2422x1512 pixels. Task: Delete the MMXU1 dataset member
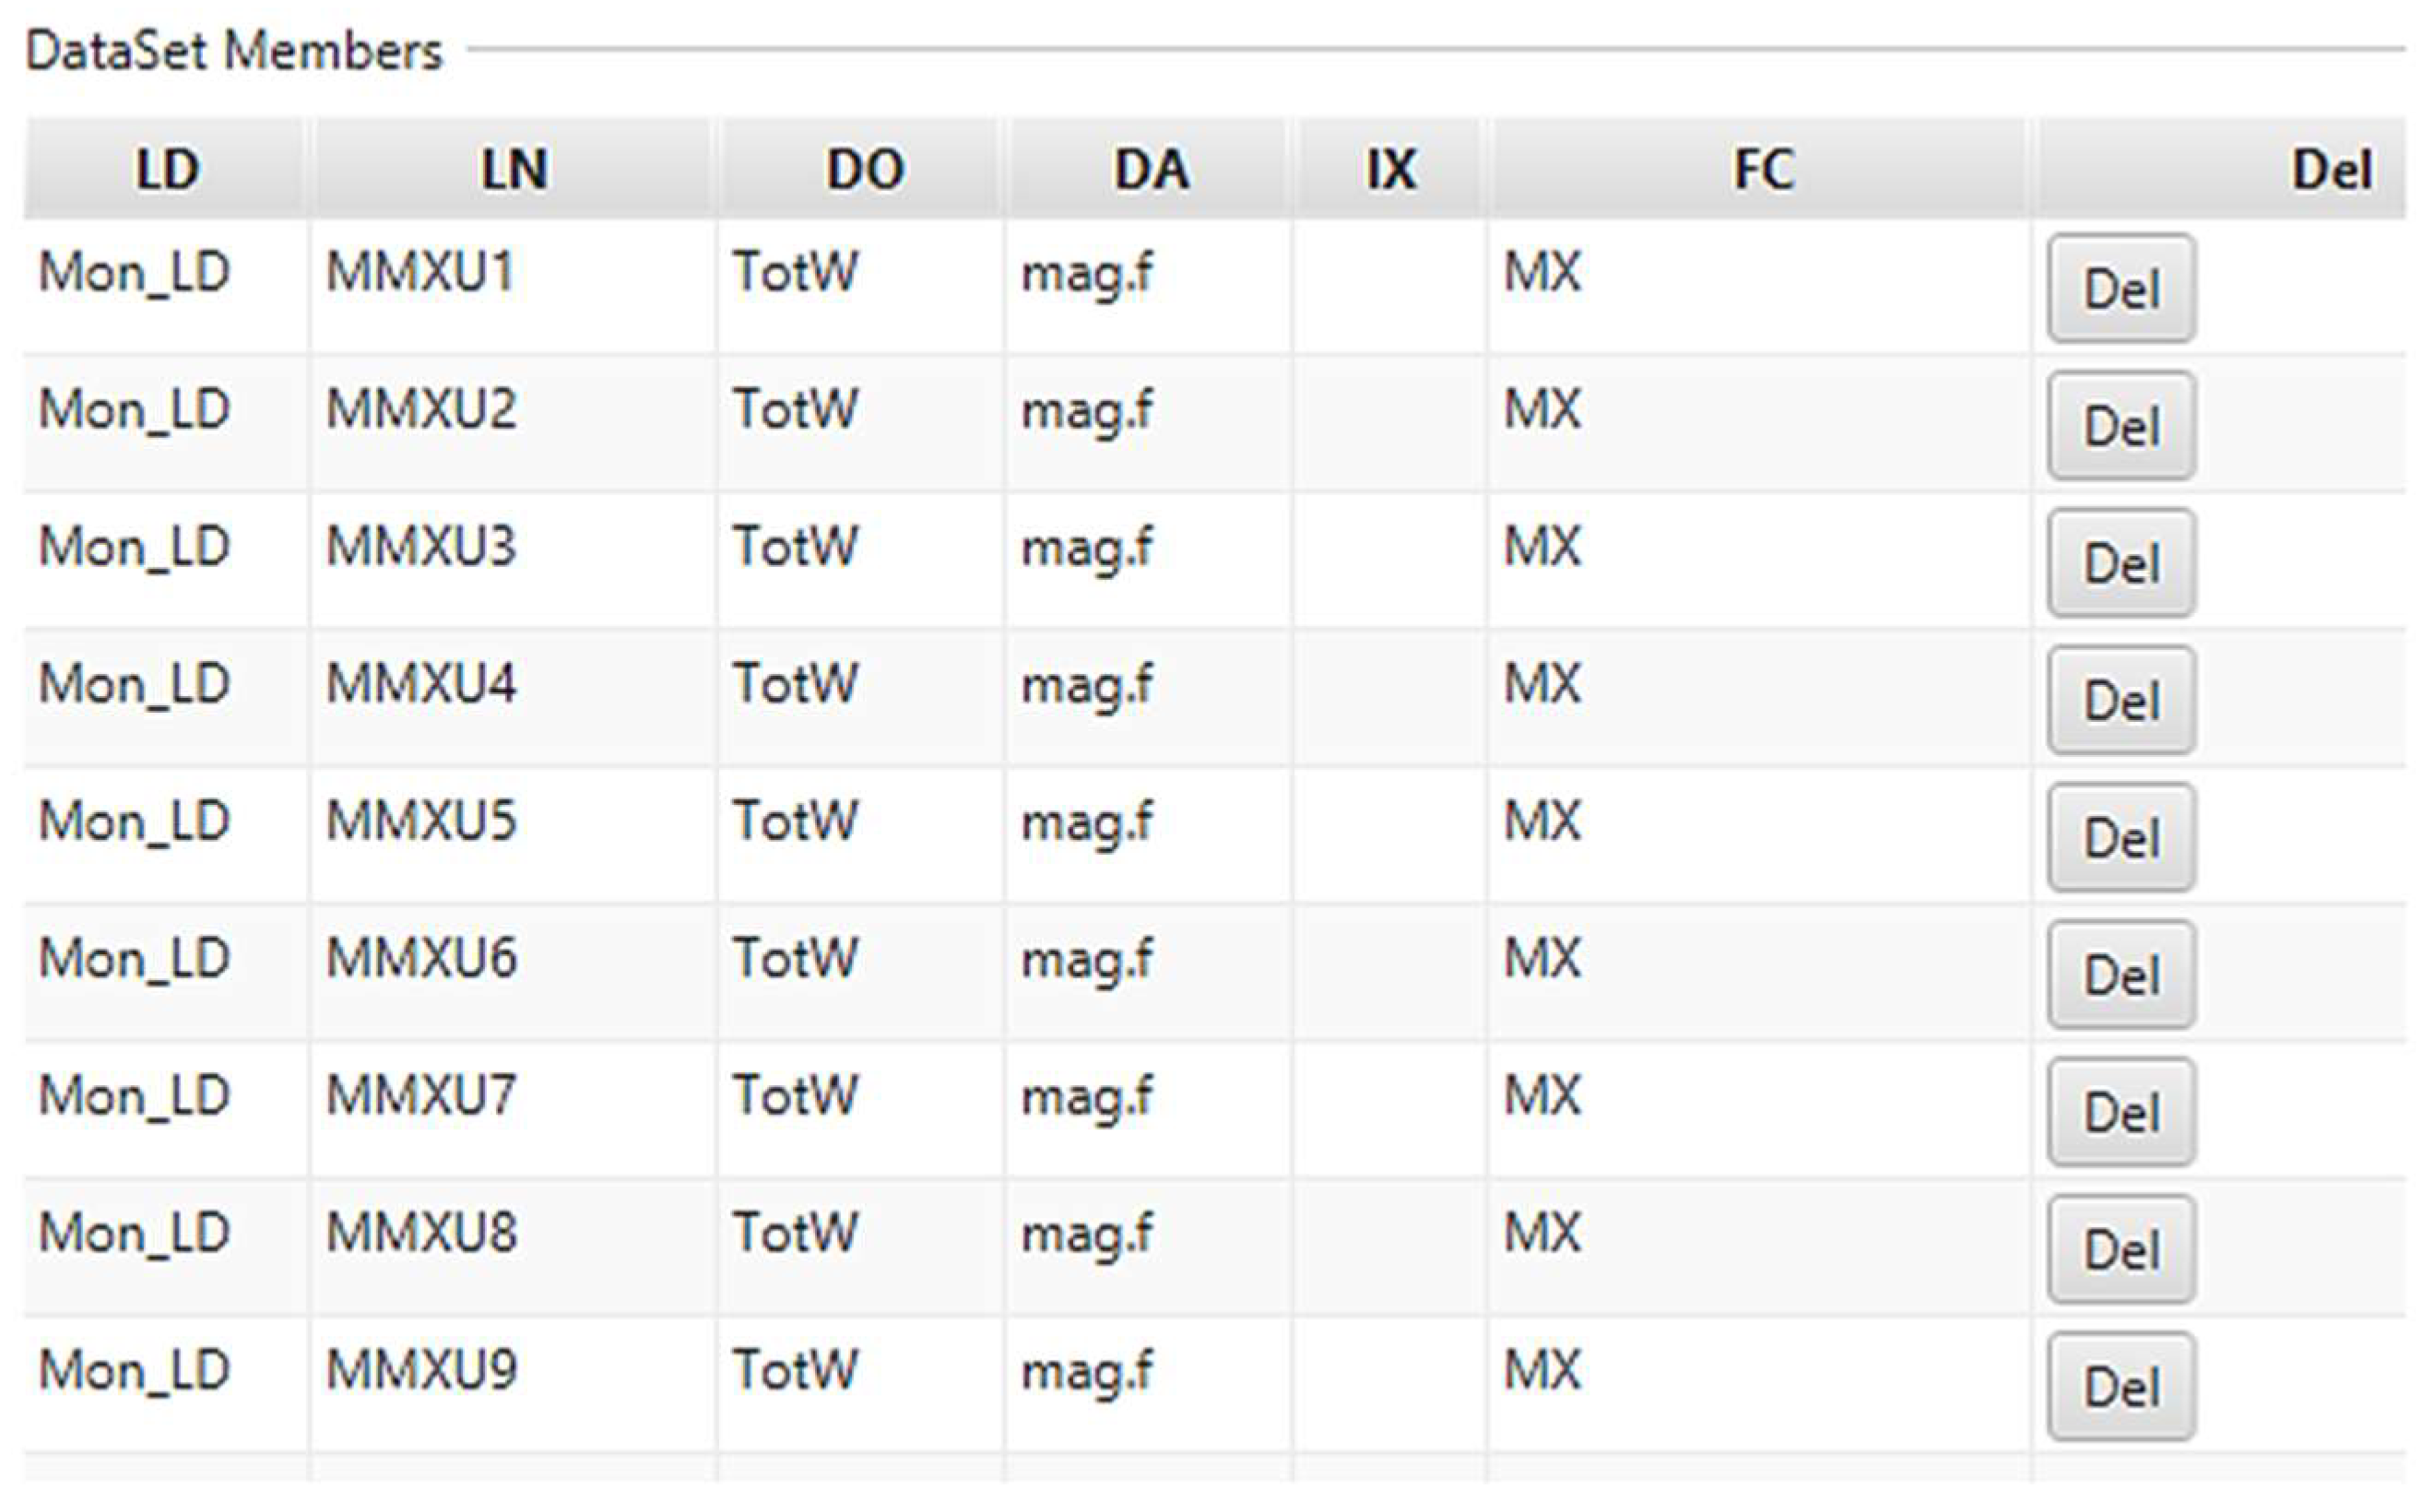click(2120, 289)
